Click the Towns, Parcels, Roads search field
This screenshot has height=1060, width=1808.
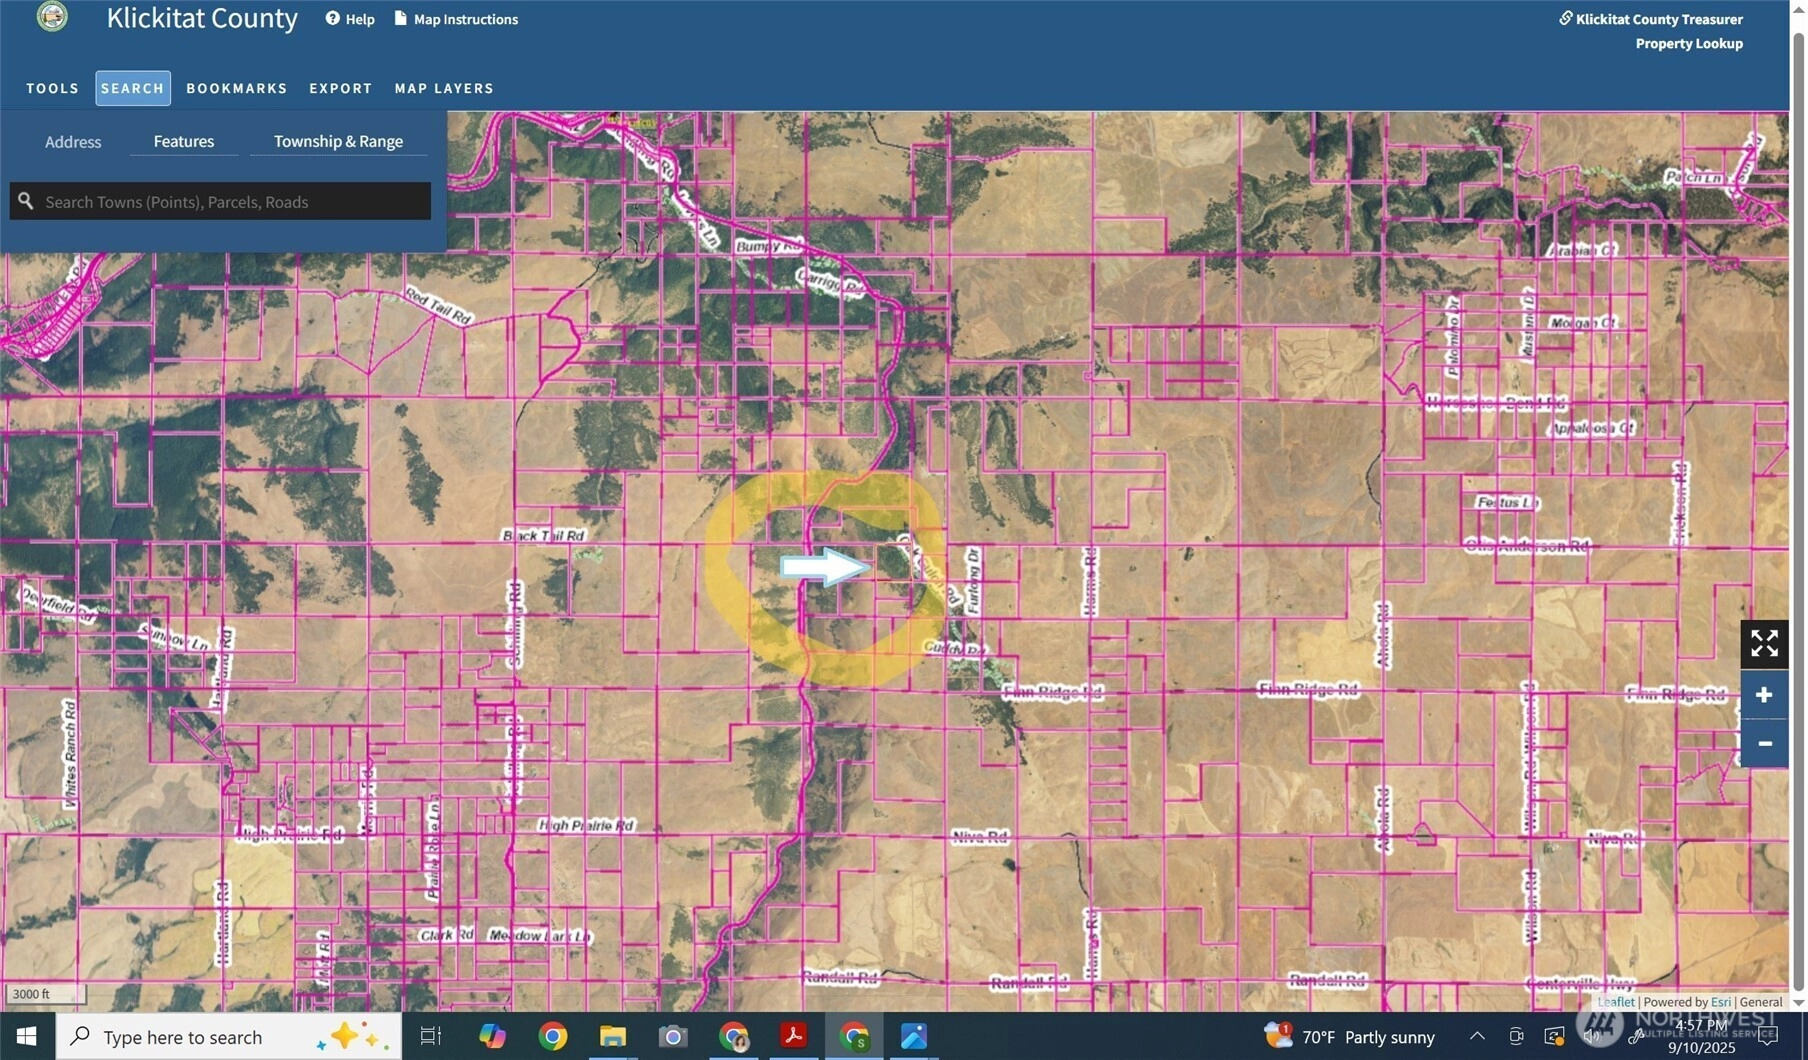tap(232, 202)
